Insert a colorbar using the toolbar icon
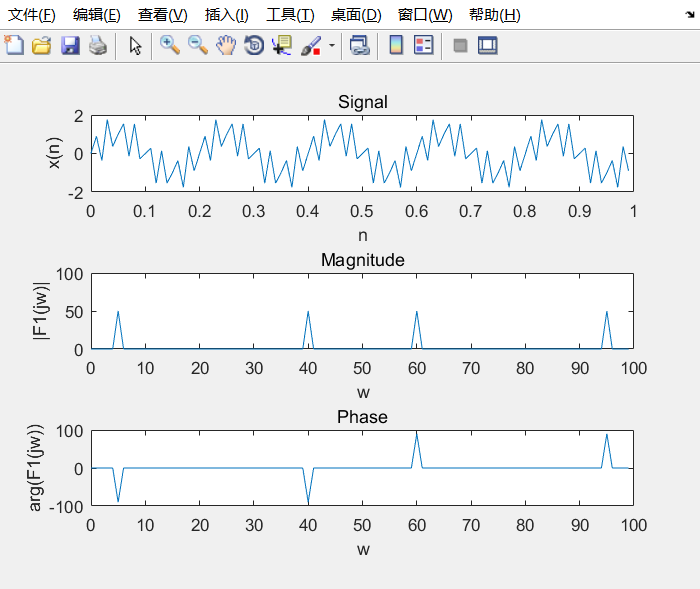Screen dimensions: 700x589 click(x=396, y=45)
